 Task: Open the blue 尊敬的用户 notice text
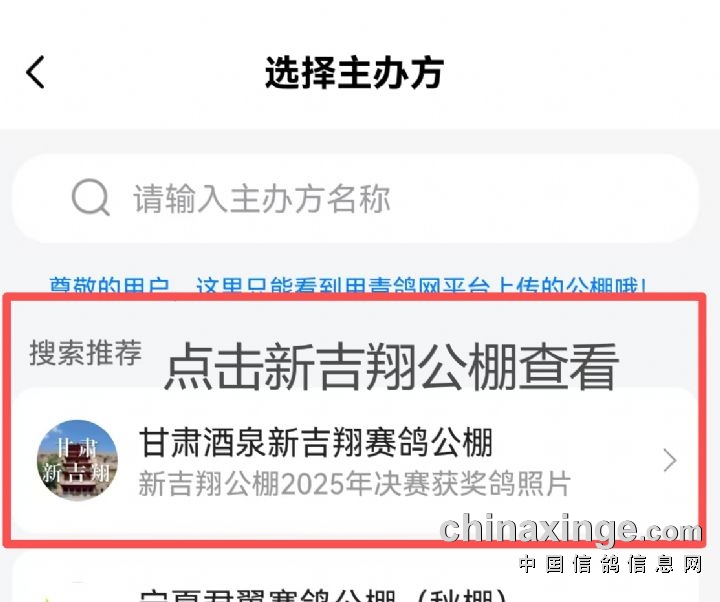348,286
